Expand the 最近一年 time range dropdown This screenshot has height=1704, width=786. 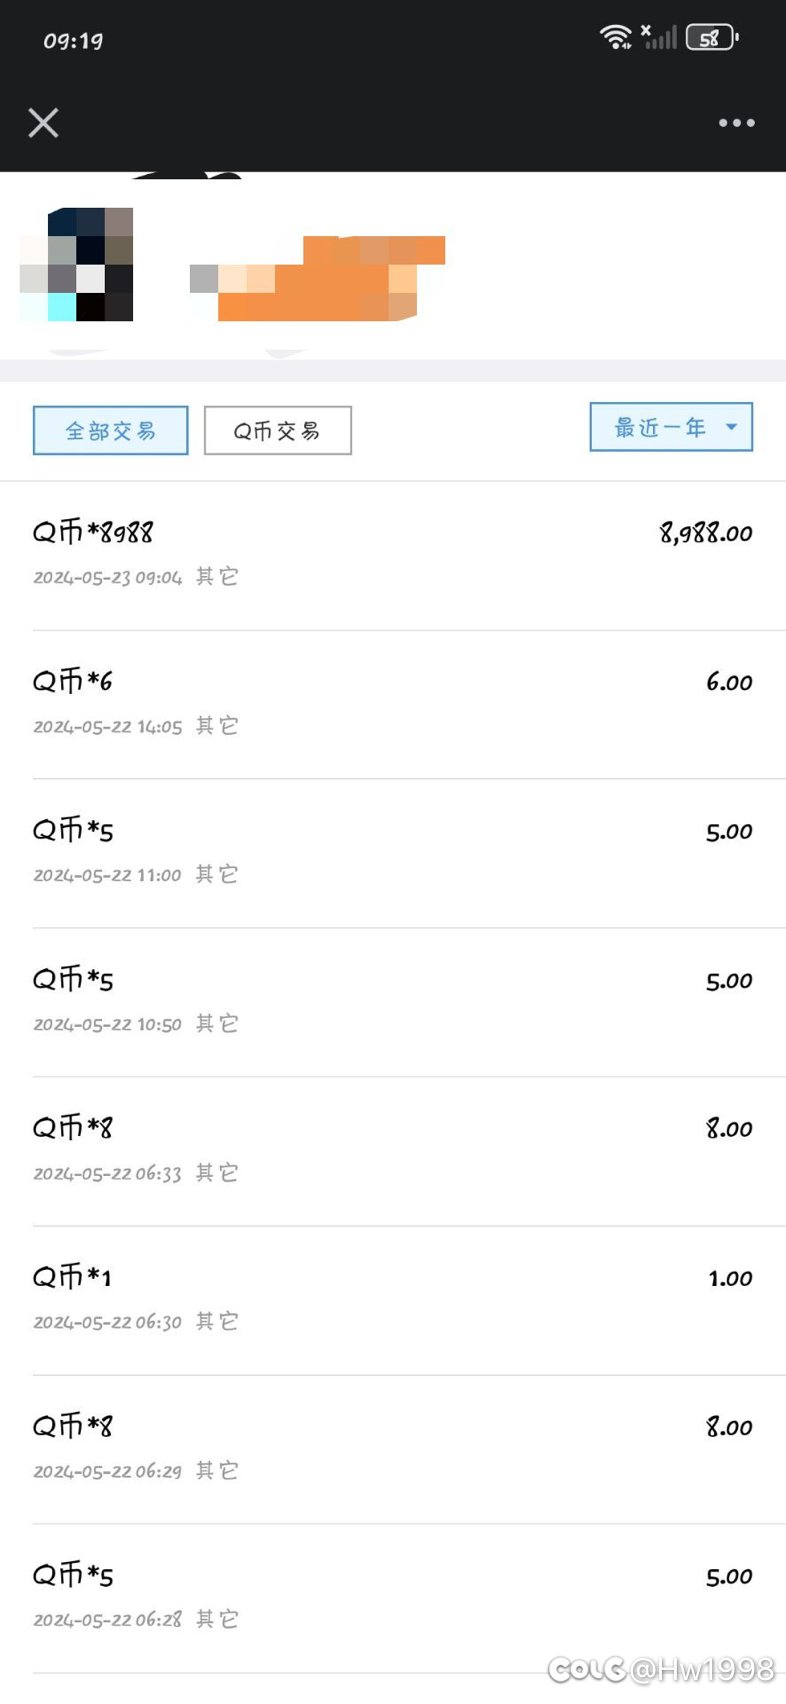[671, 428]
